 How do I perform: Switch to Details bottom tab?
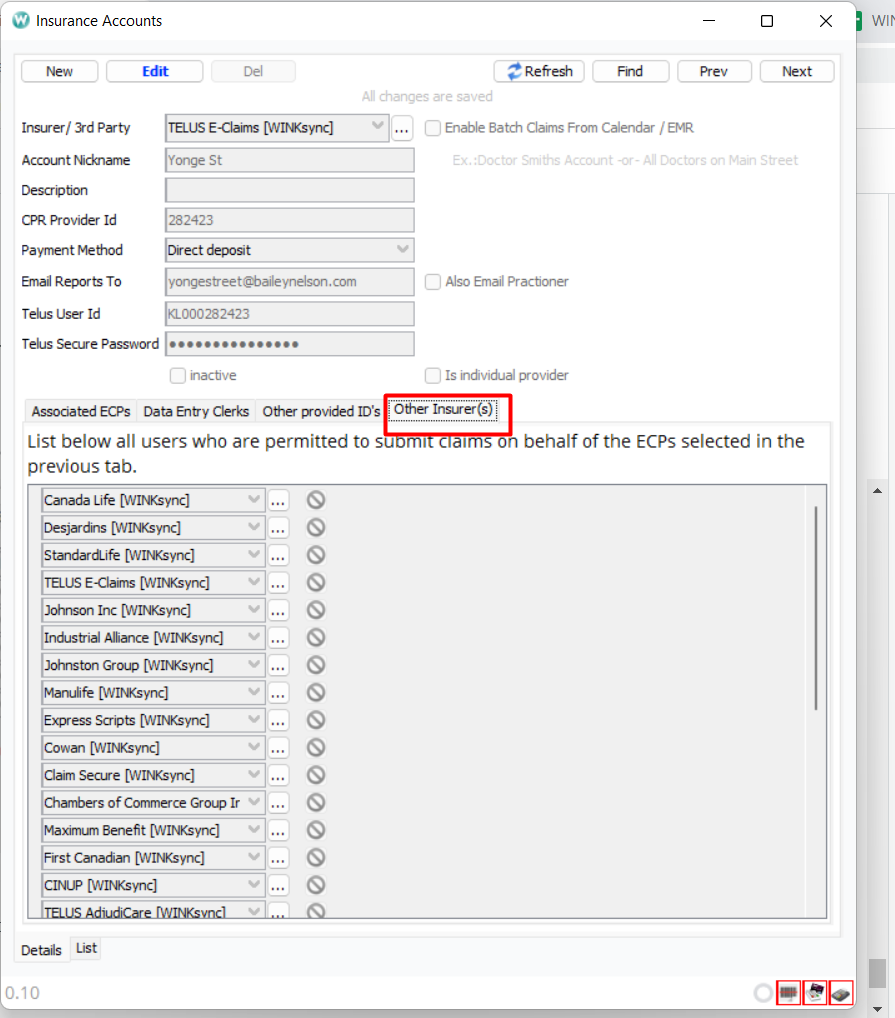tap(41, 950)
